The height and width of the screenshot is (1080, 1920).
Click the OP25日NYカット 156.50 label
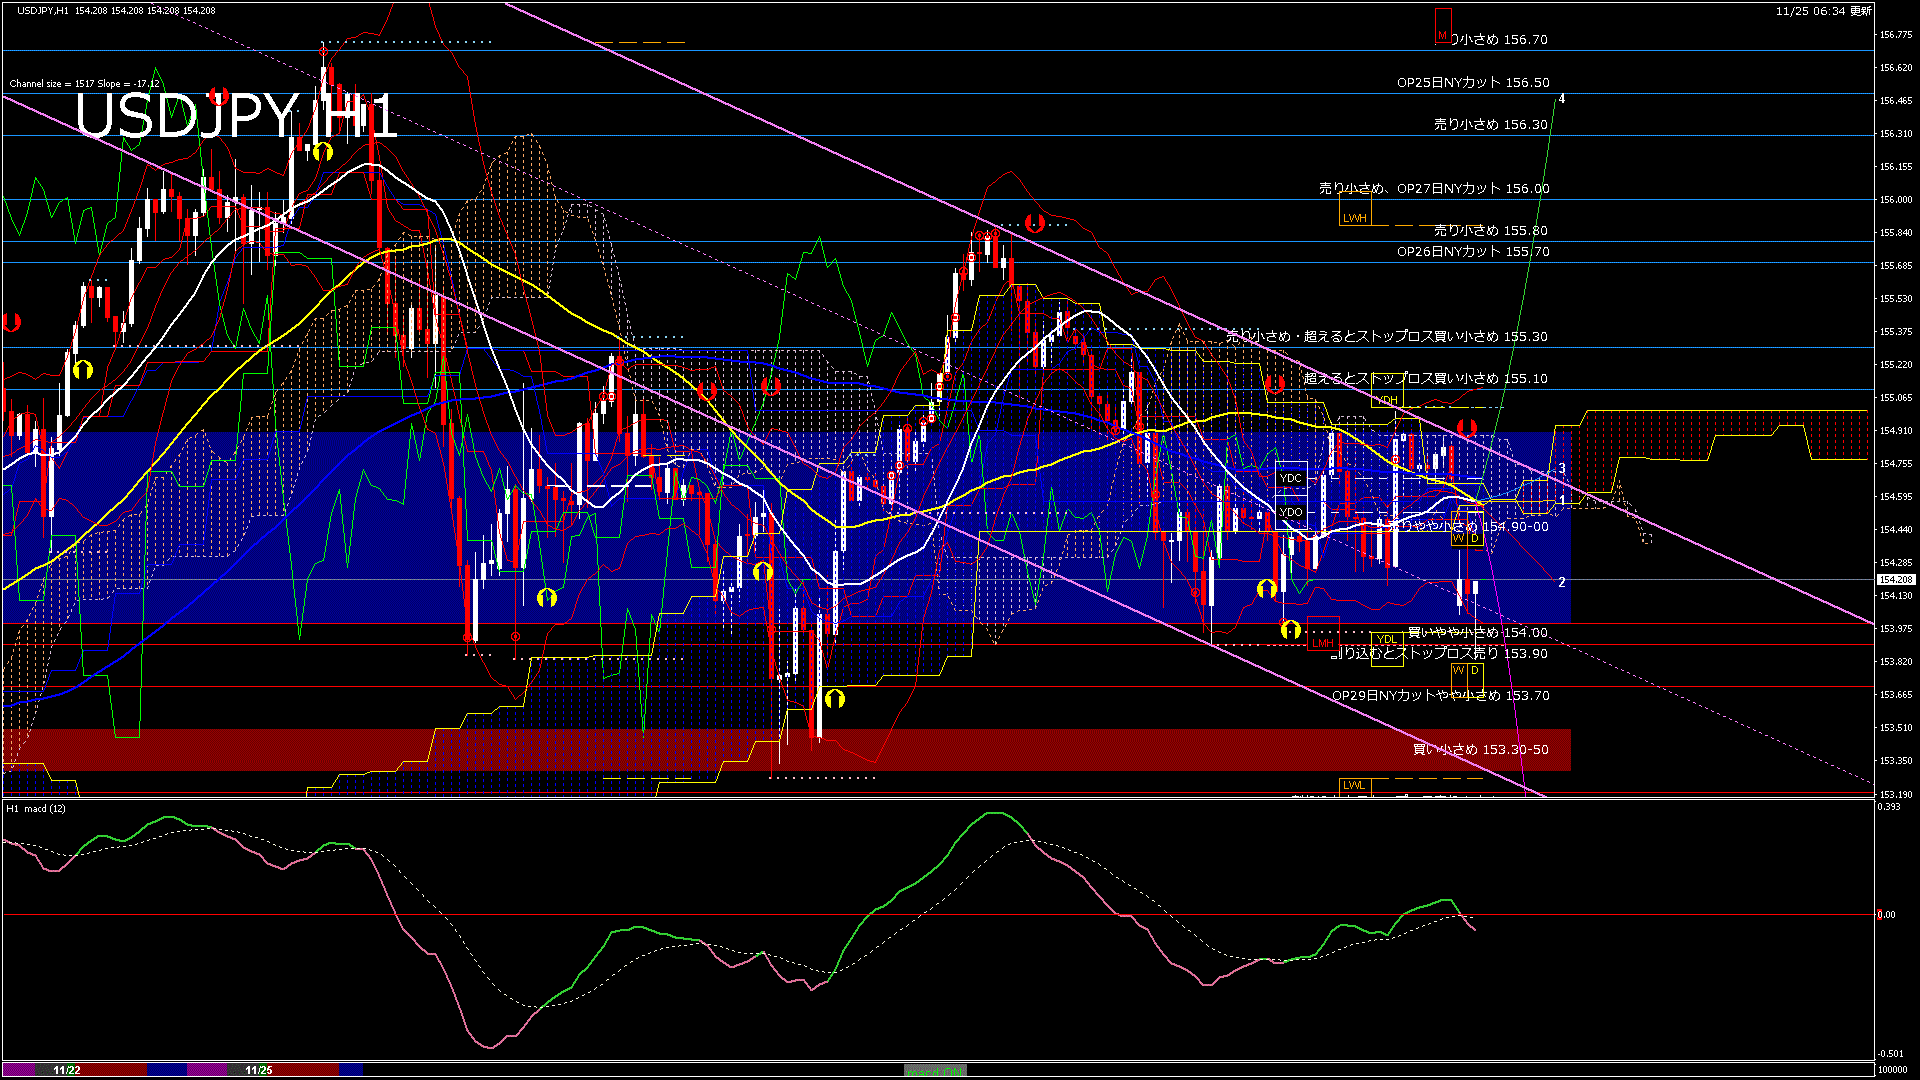(x=1472, y=83)
